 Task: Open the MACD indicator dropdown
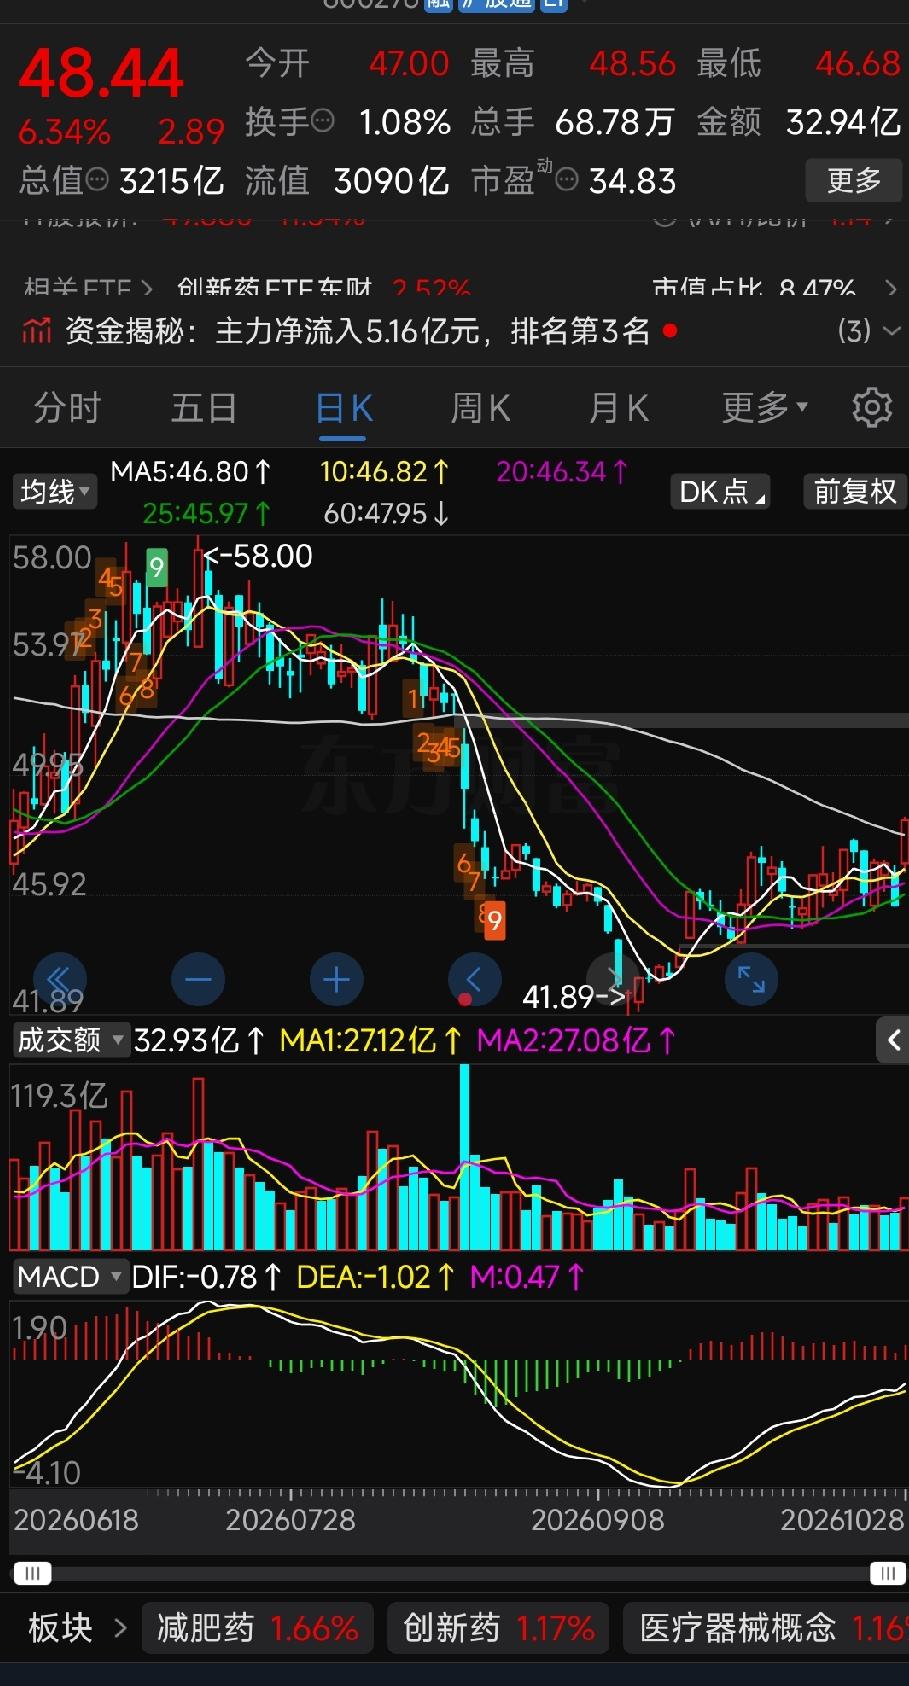pos(69,1277)
